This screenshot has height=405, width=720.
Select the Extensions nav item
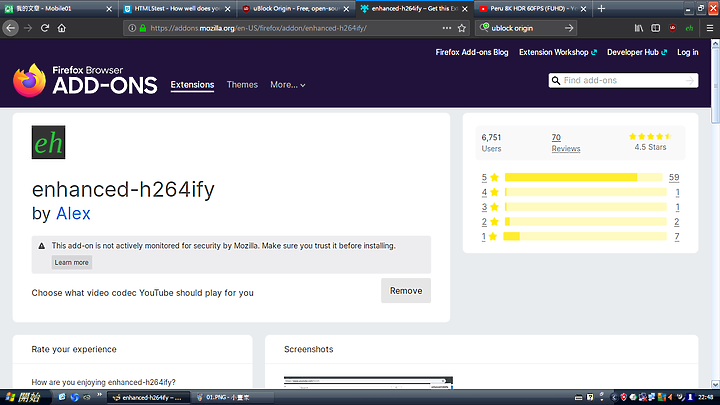[x=192, y=85]
